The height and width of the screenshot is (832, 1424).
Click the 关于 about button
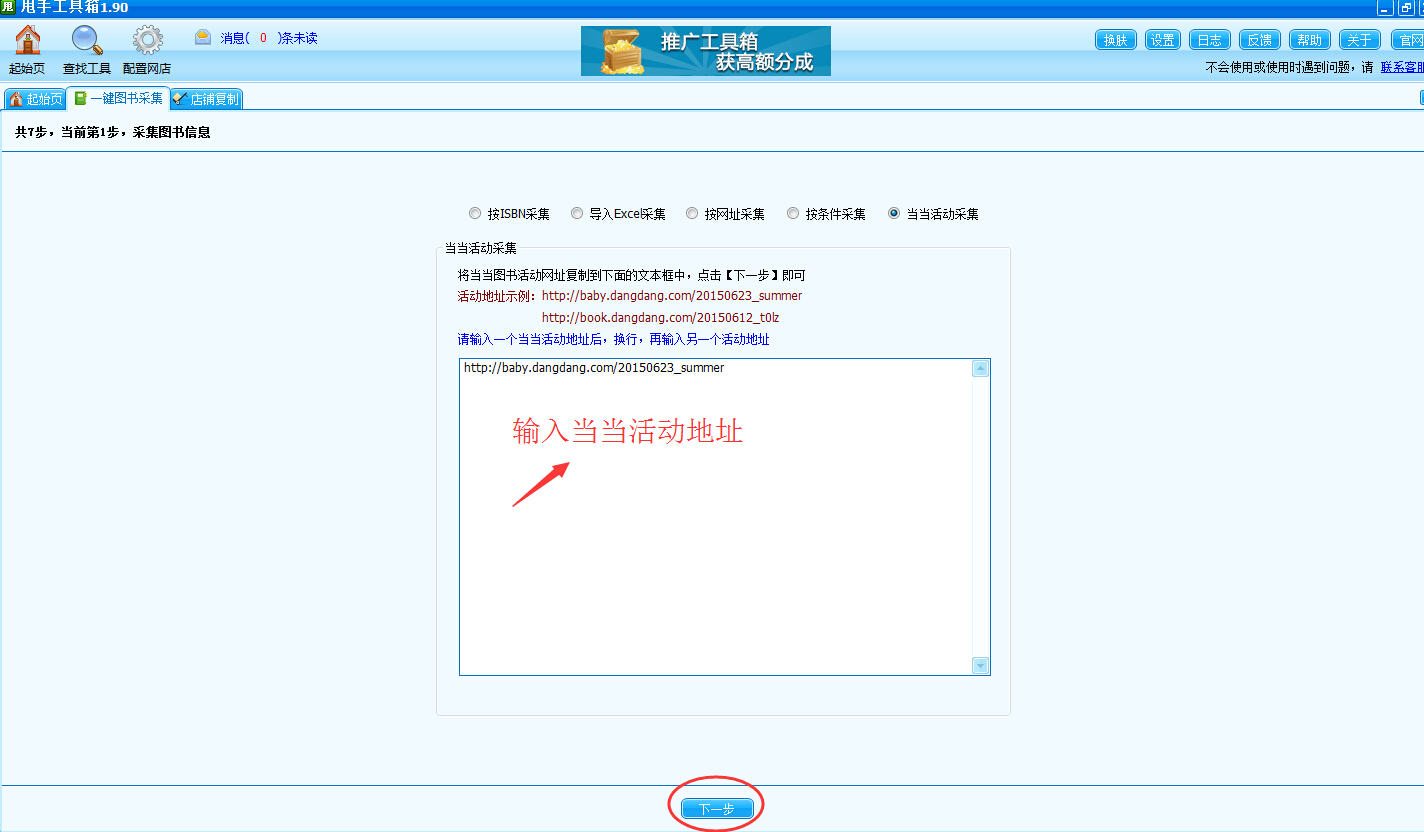1360,40
